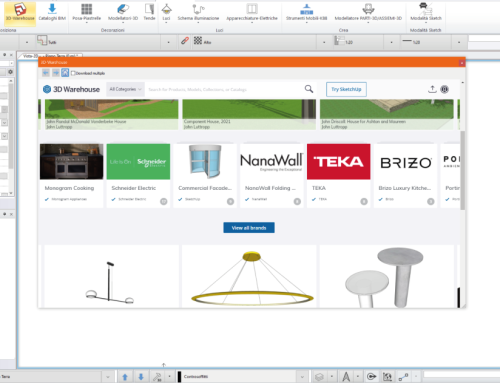The height and width of the screenshot is (383, 500).
Task: Pin the upper left side panel
Action: point(4,55)
